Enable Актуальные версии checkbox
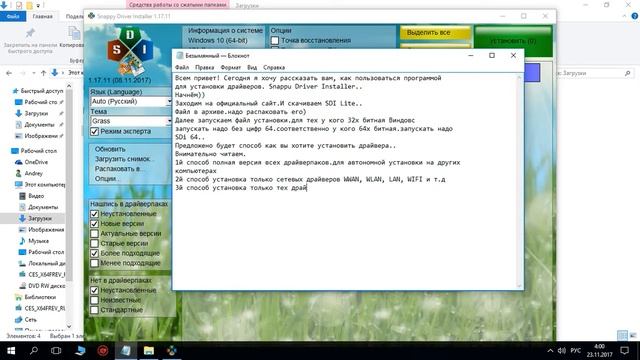 [94, 233]
